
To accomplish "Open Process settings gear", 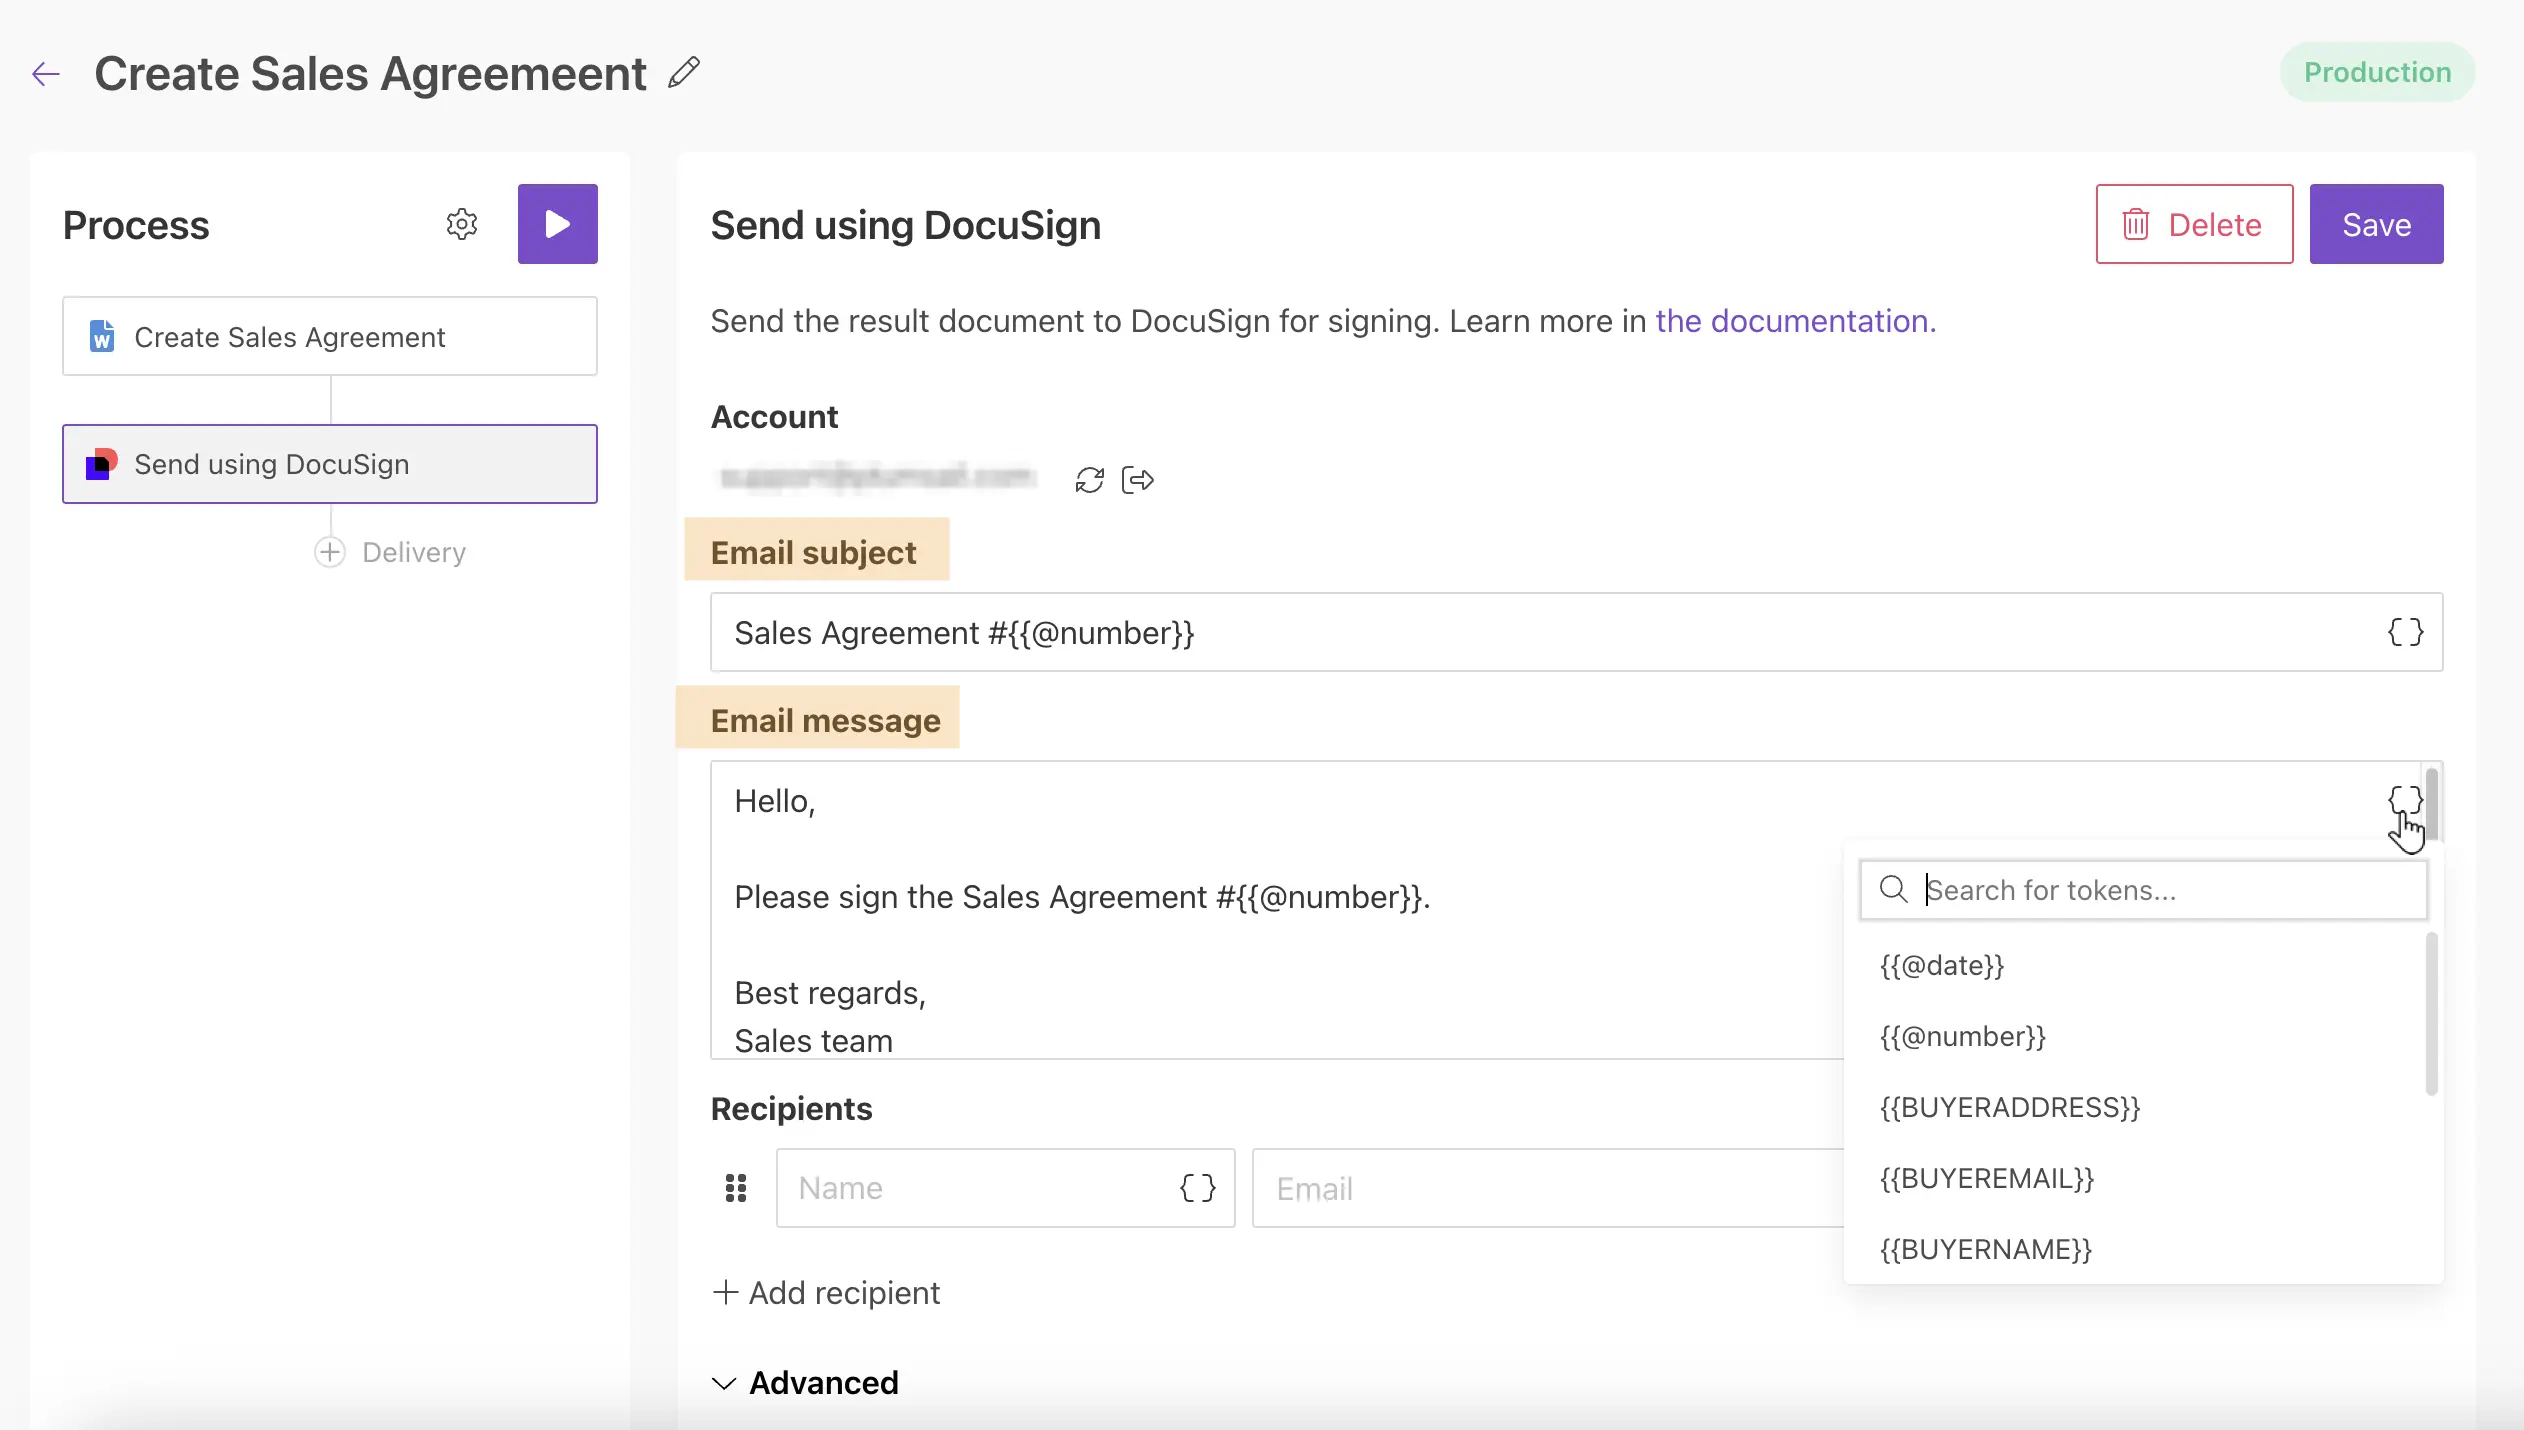I will (x=461, y=224).
